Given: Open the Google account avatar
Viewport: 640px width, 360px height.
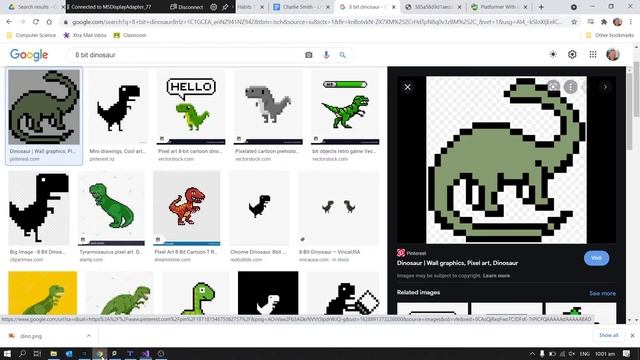Looking at the screenshot, I should point(613,54).
